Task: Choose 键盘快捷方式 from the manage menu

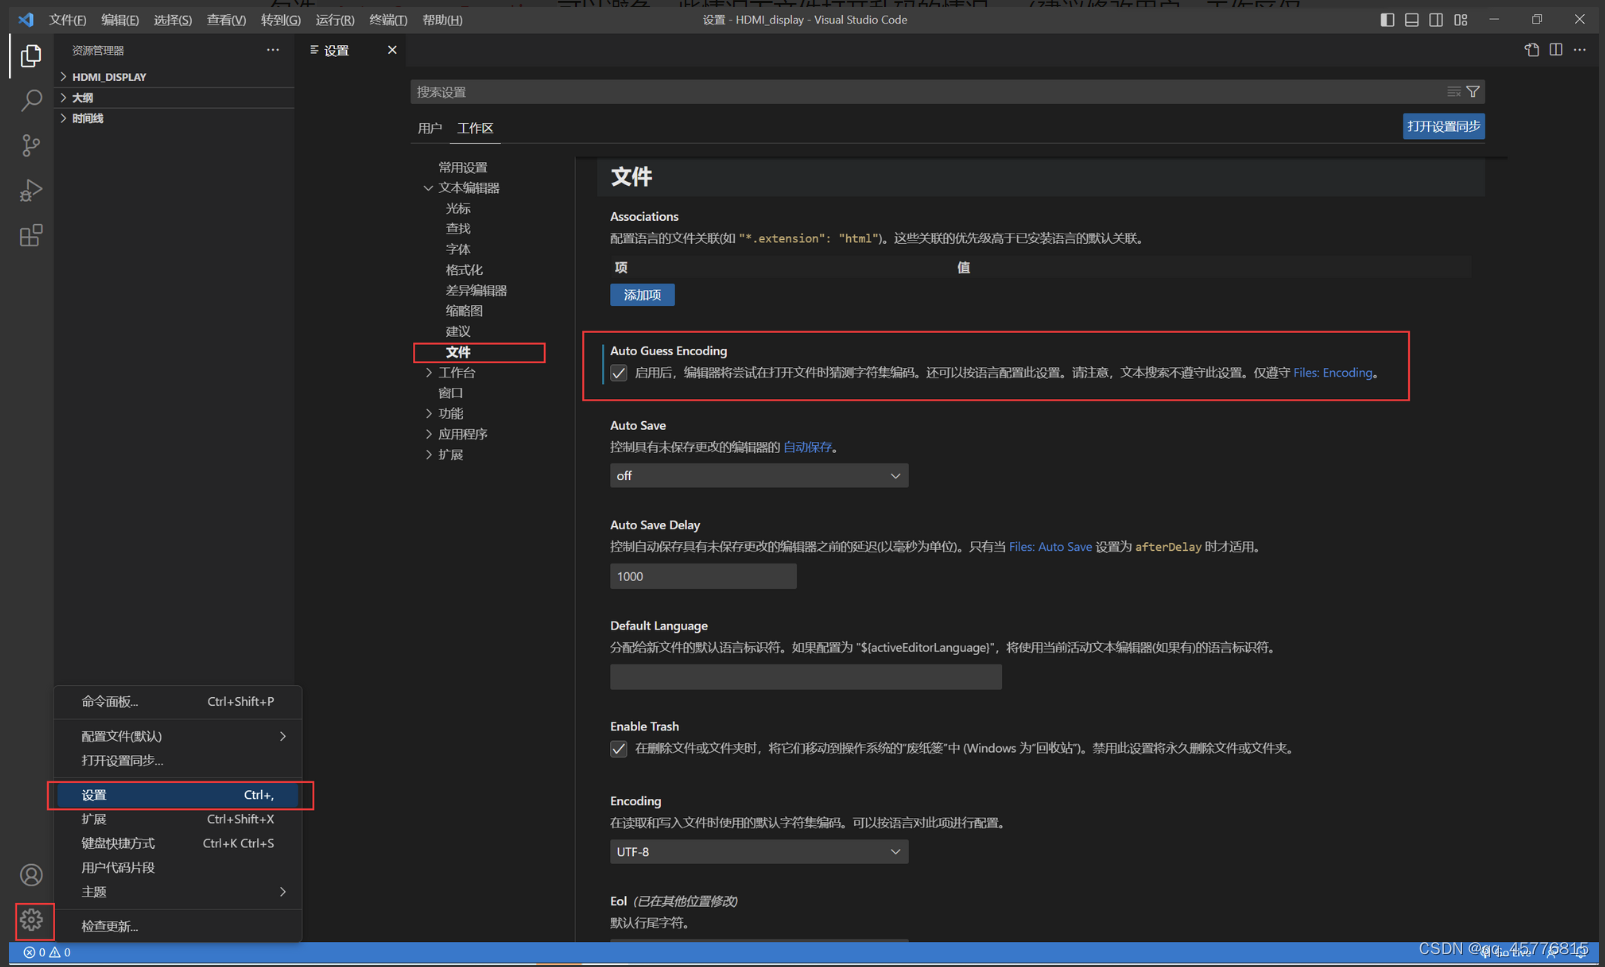Action: 178,843
